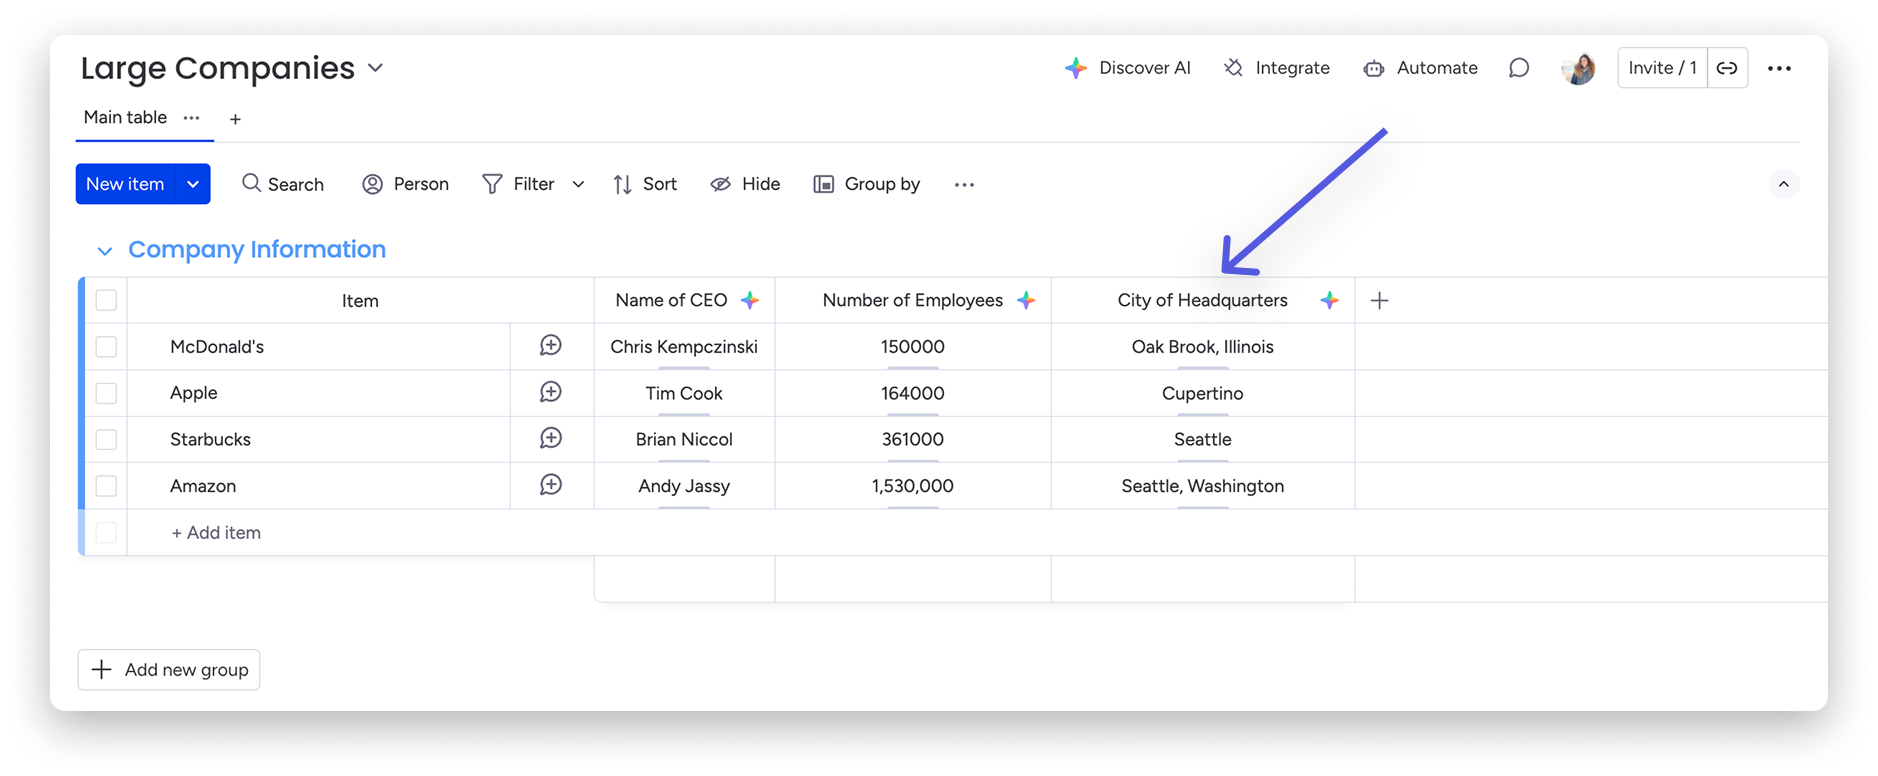Viewport: 1878px width, 776px height.
Task: Open the Integrate plug icon
Action: (x=1234, y=68)
